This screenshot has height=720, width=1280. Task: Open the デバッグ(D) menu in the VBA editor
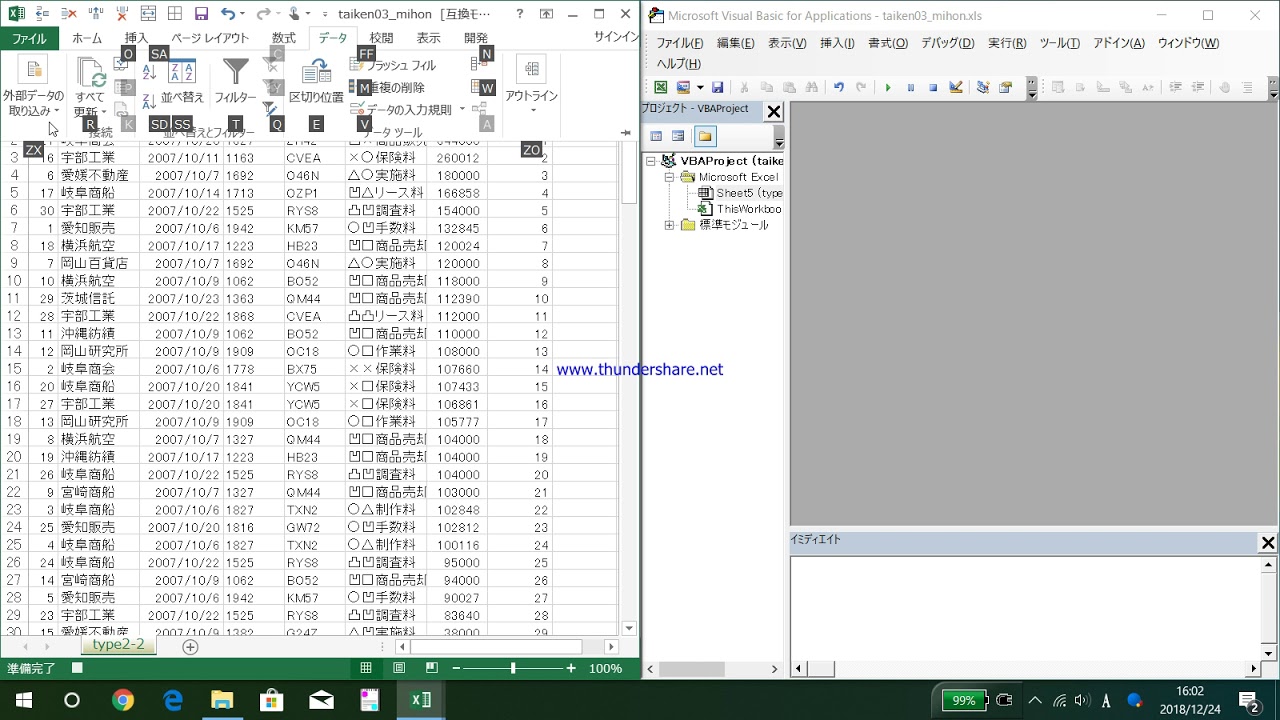(947, 43)
